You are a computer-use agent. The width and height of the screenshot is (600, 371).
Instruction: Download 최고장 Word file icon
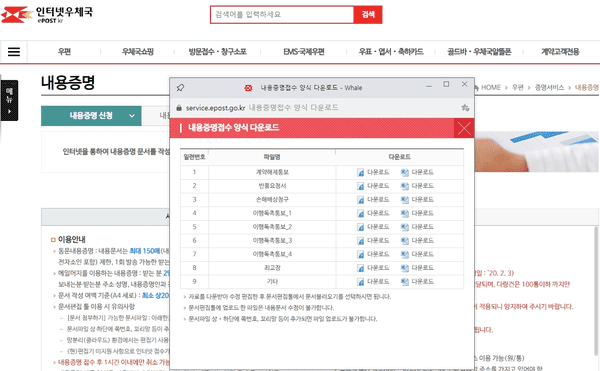(x=404, y=268)
